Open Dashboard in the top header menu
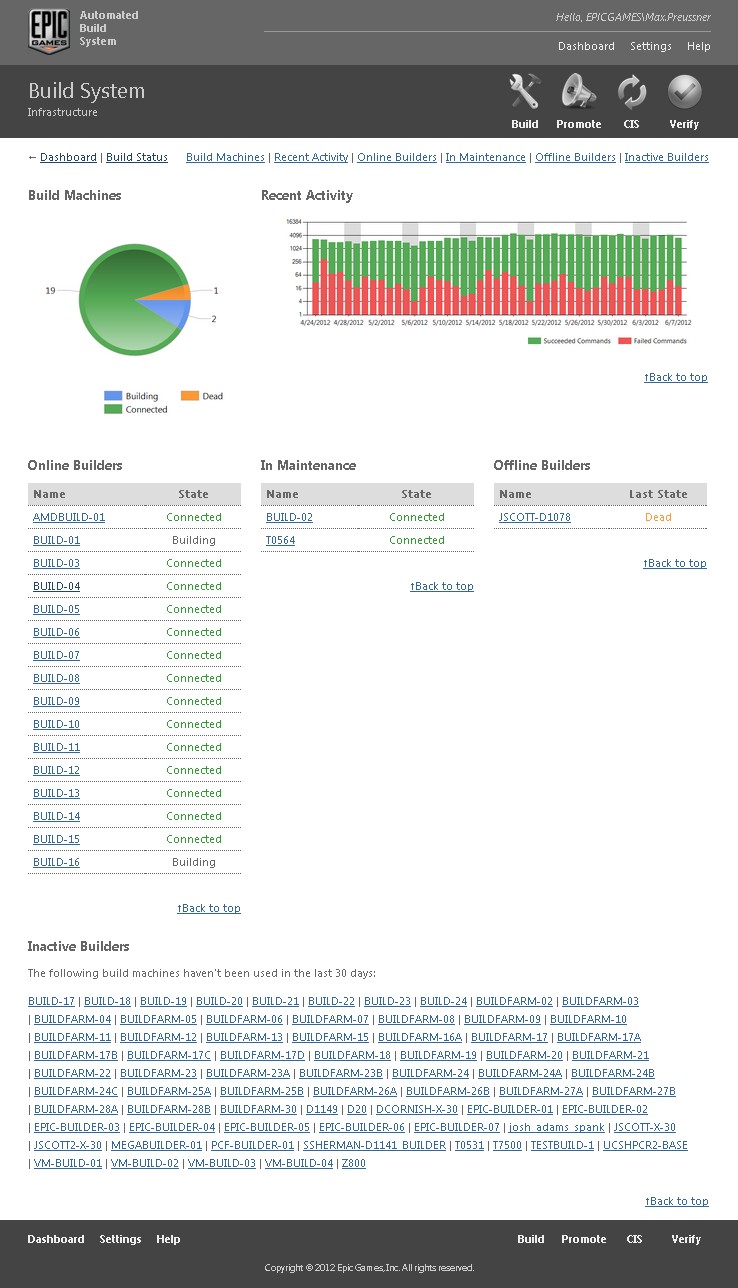The height and width of the screenshot is (1288, 738). click(x=586, y=46)
